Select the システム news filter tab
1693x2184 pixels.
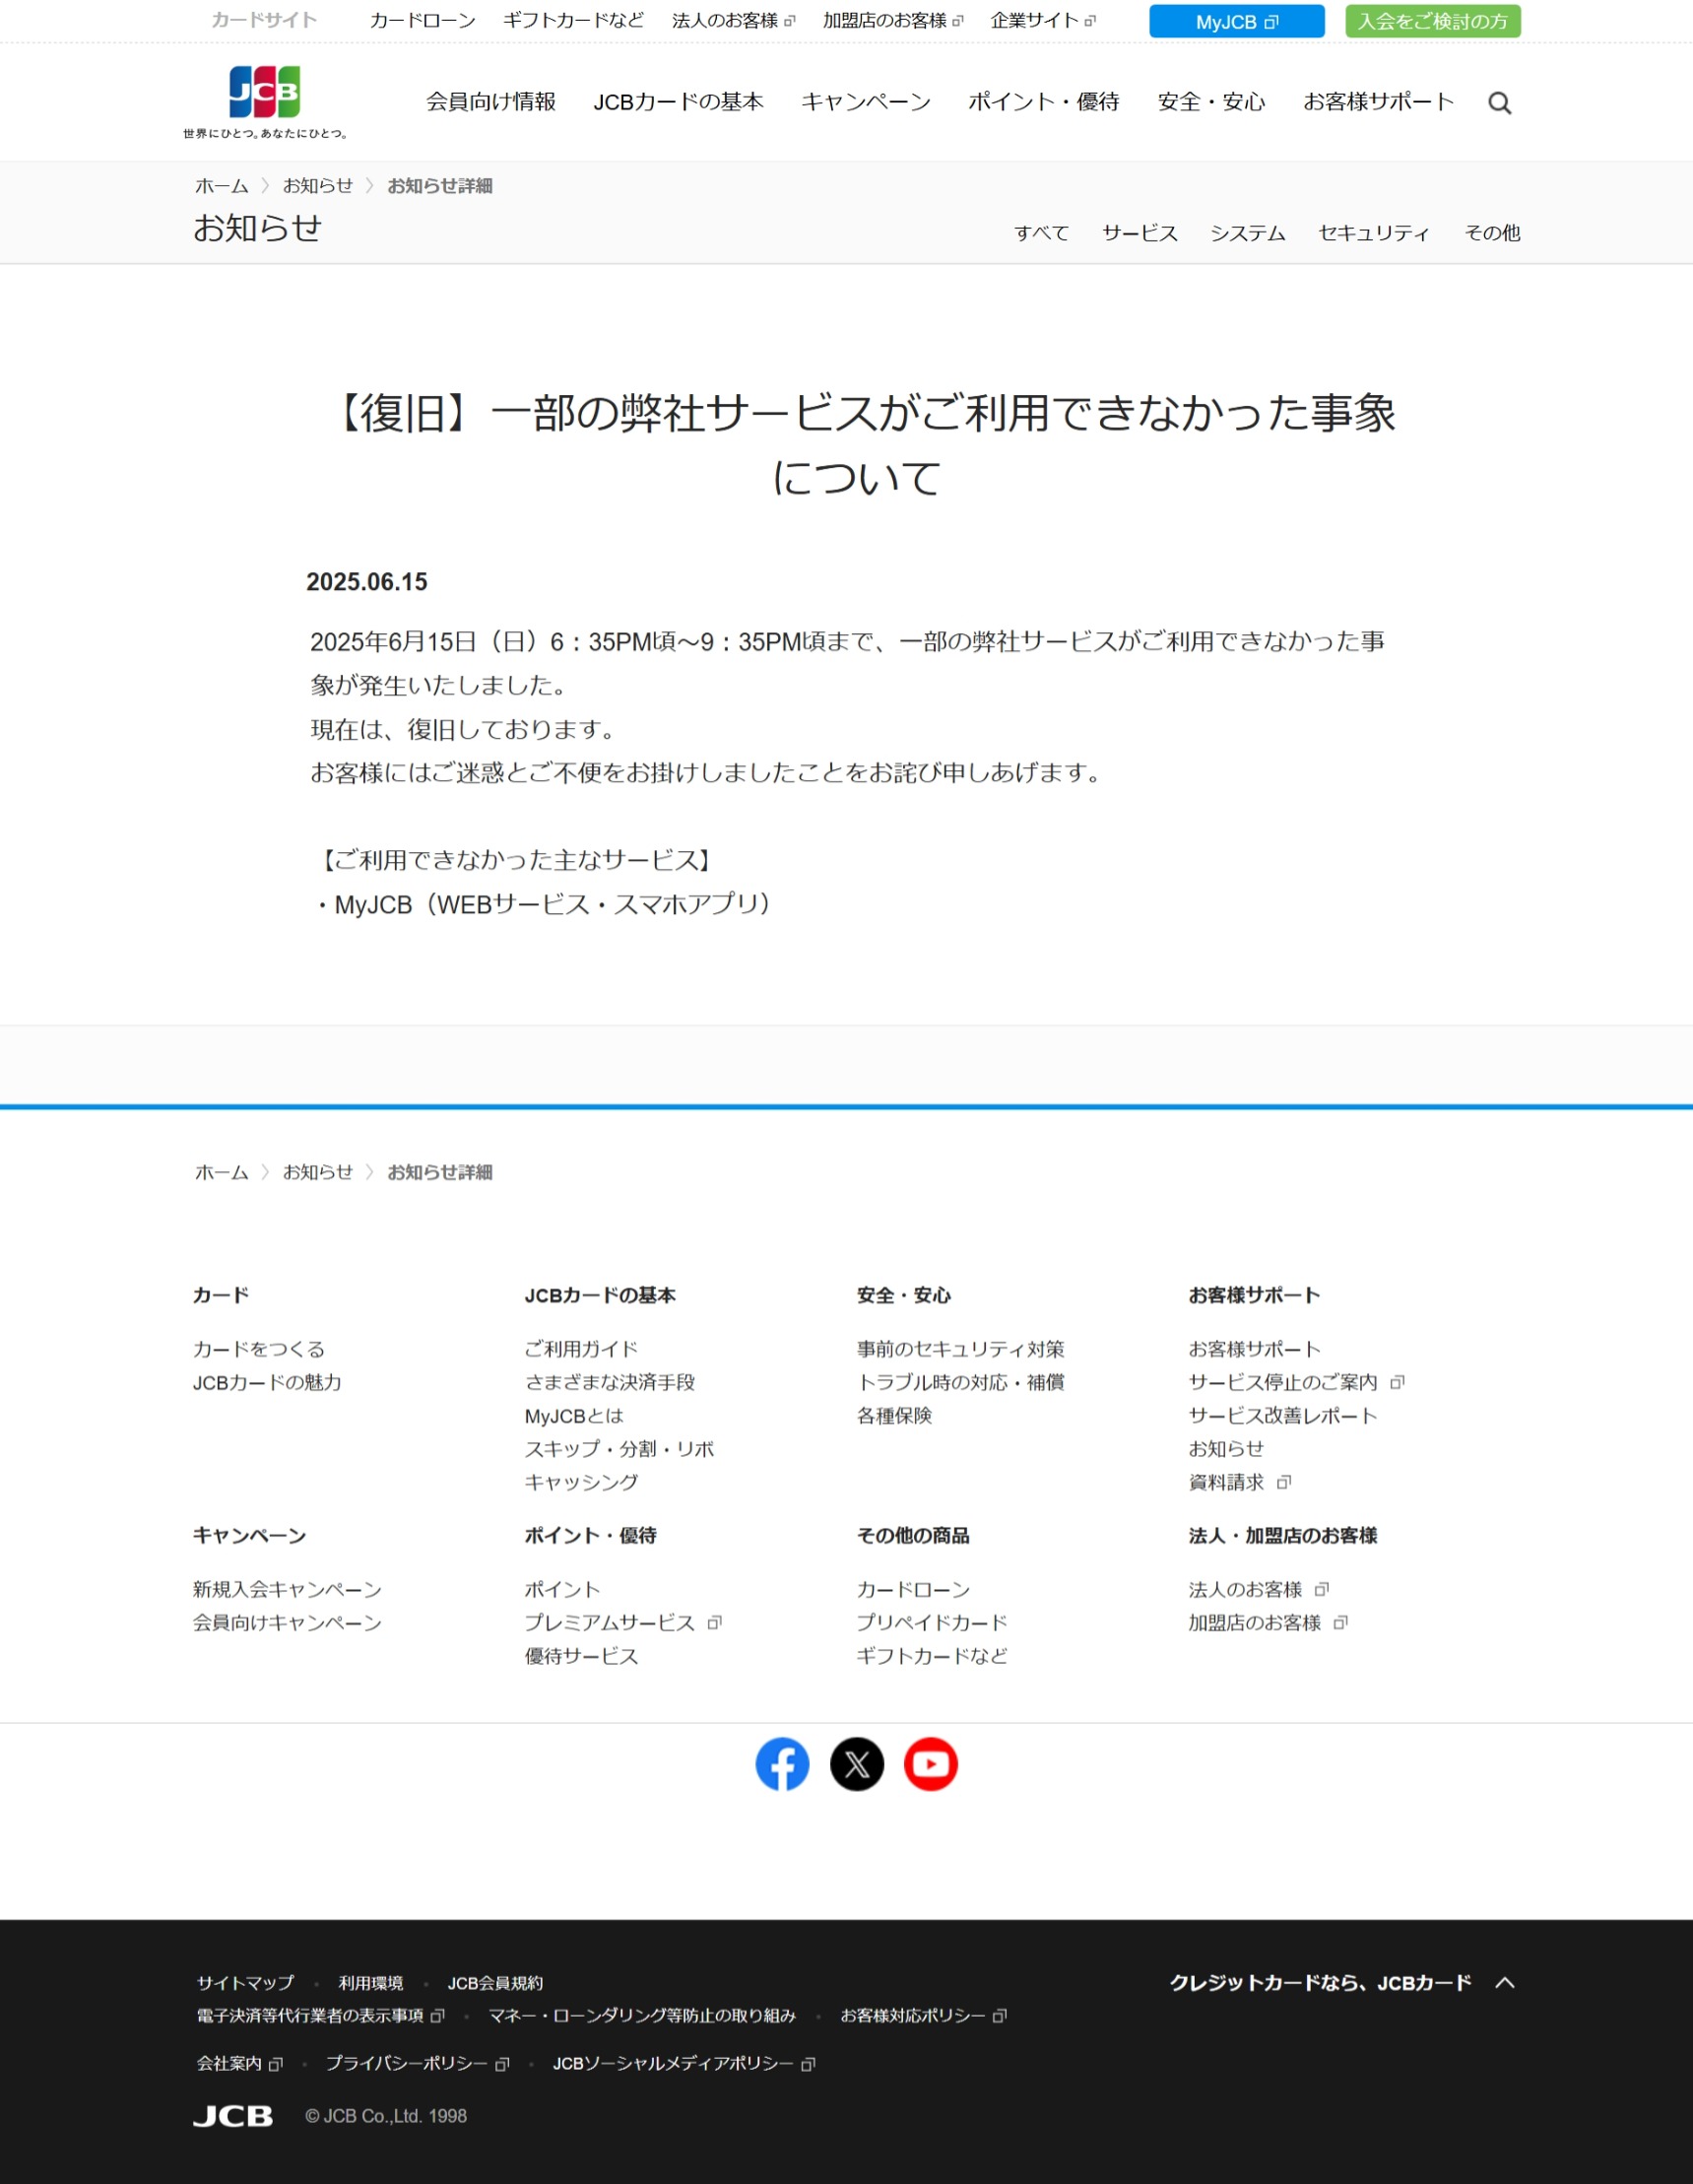tap(1247, 233)
